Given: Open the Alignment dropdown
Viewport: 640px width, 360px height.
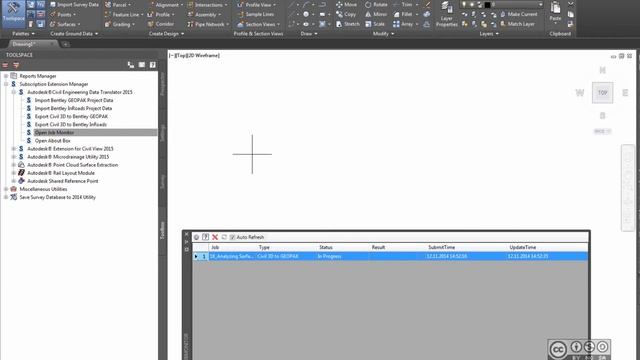Looking at the screenshot, I should point(166,4).
